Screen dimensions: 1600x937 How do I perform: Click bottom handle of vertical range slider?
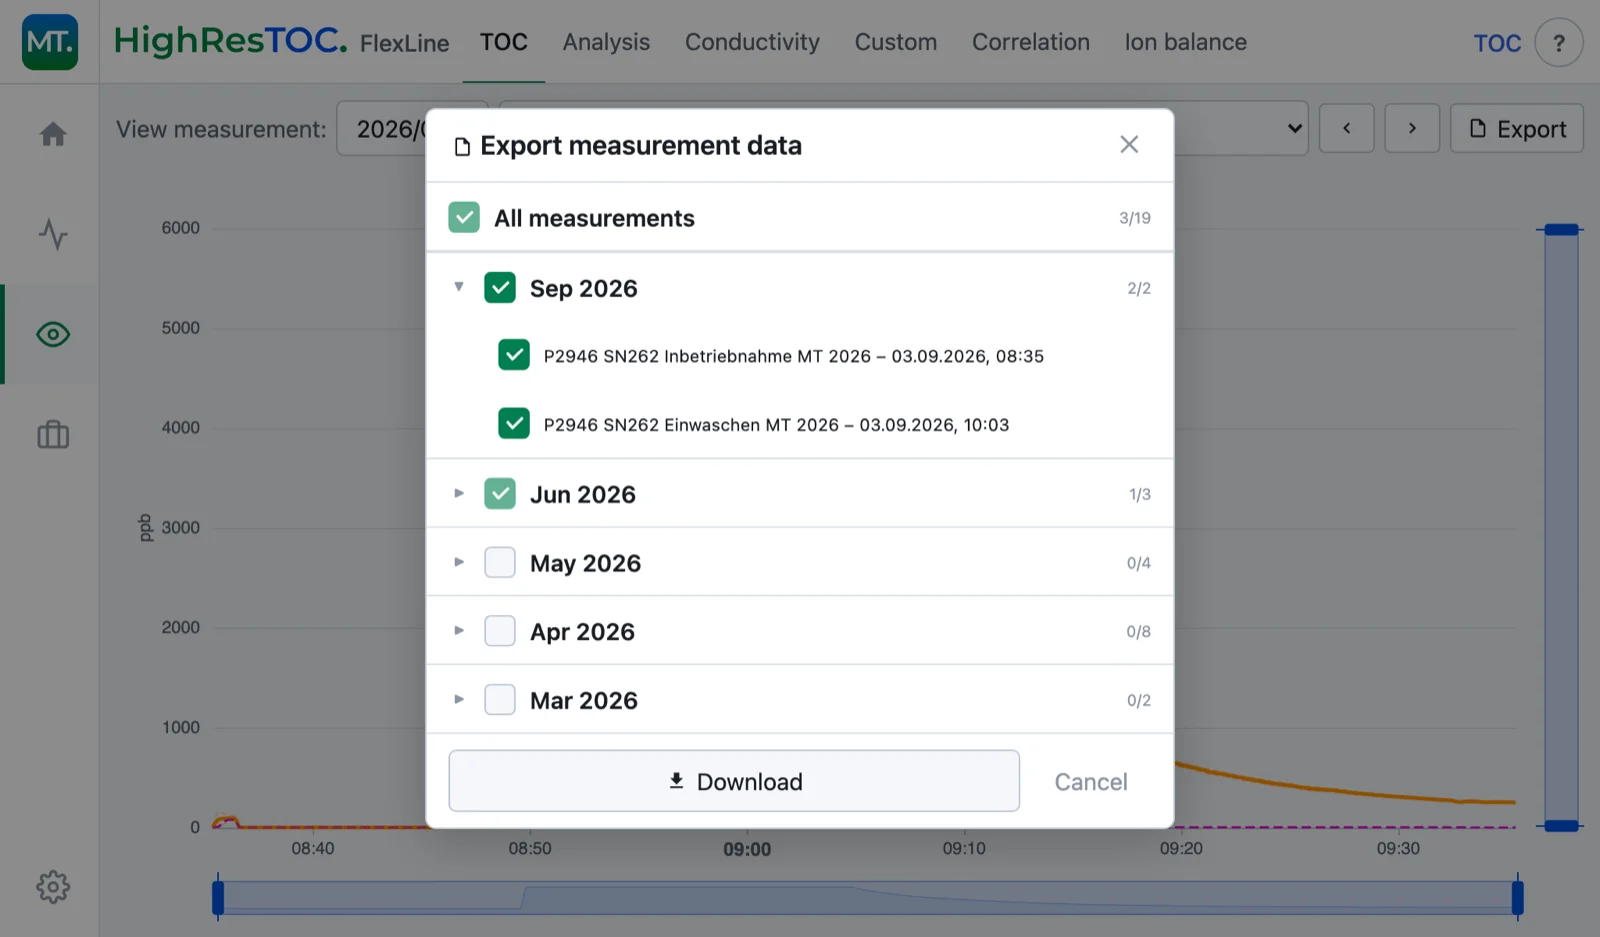(x=1561, y=826)
